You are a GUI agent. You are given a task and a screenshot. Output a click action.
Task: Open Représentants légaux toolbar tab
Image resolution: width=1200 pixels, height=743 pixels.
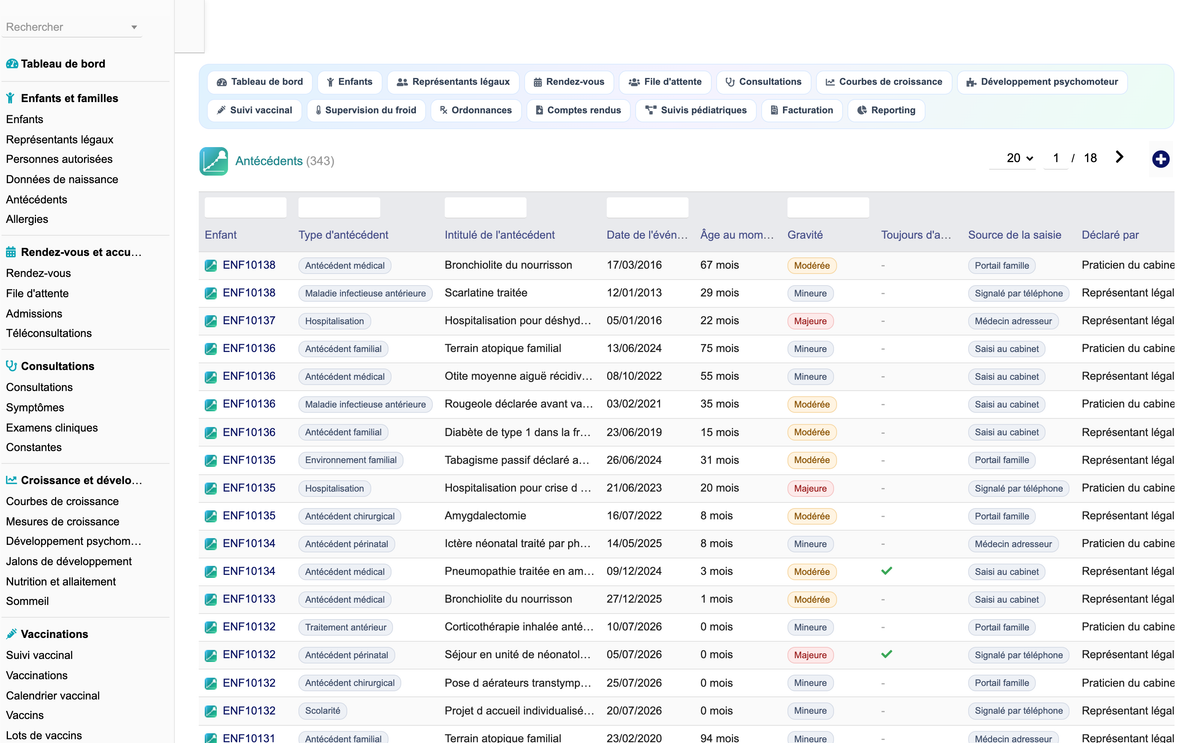pos(453,82)
